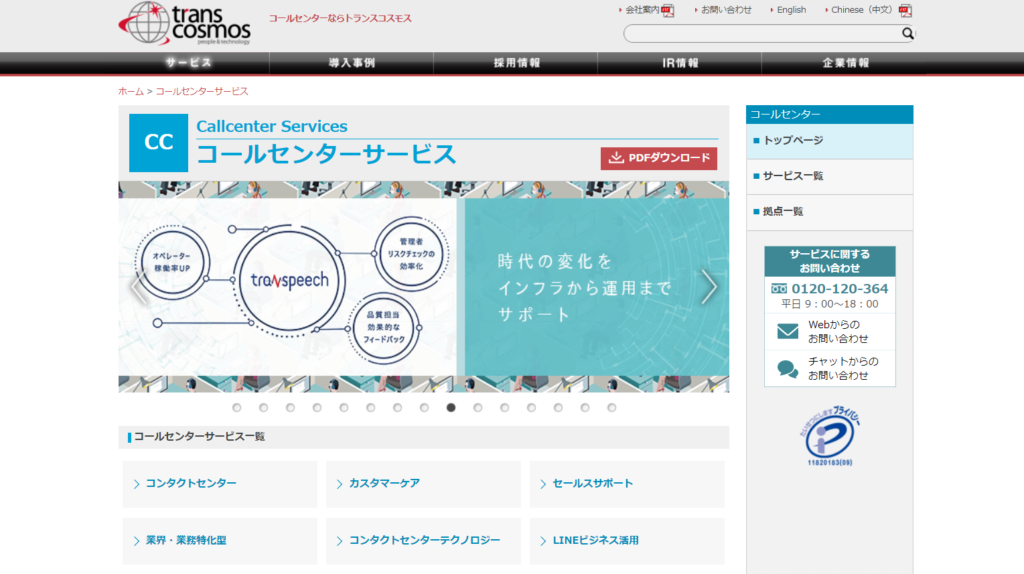Open the 導入事例 navigation menu
The width and height of the screenshot is (1024, 574).
coord(351,63)
